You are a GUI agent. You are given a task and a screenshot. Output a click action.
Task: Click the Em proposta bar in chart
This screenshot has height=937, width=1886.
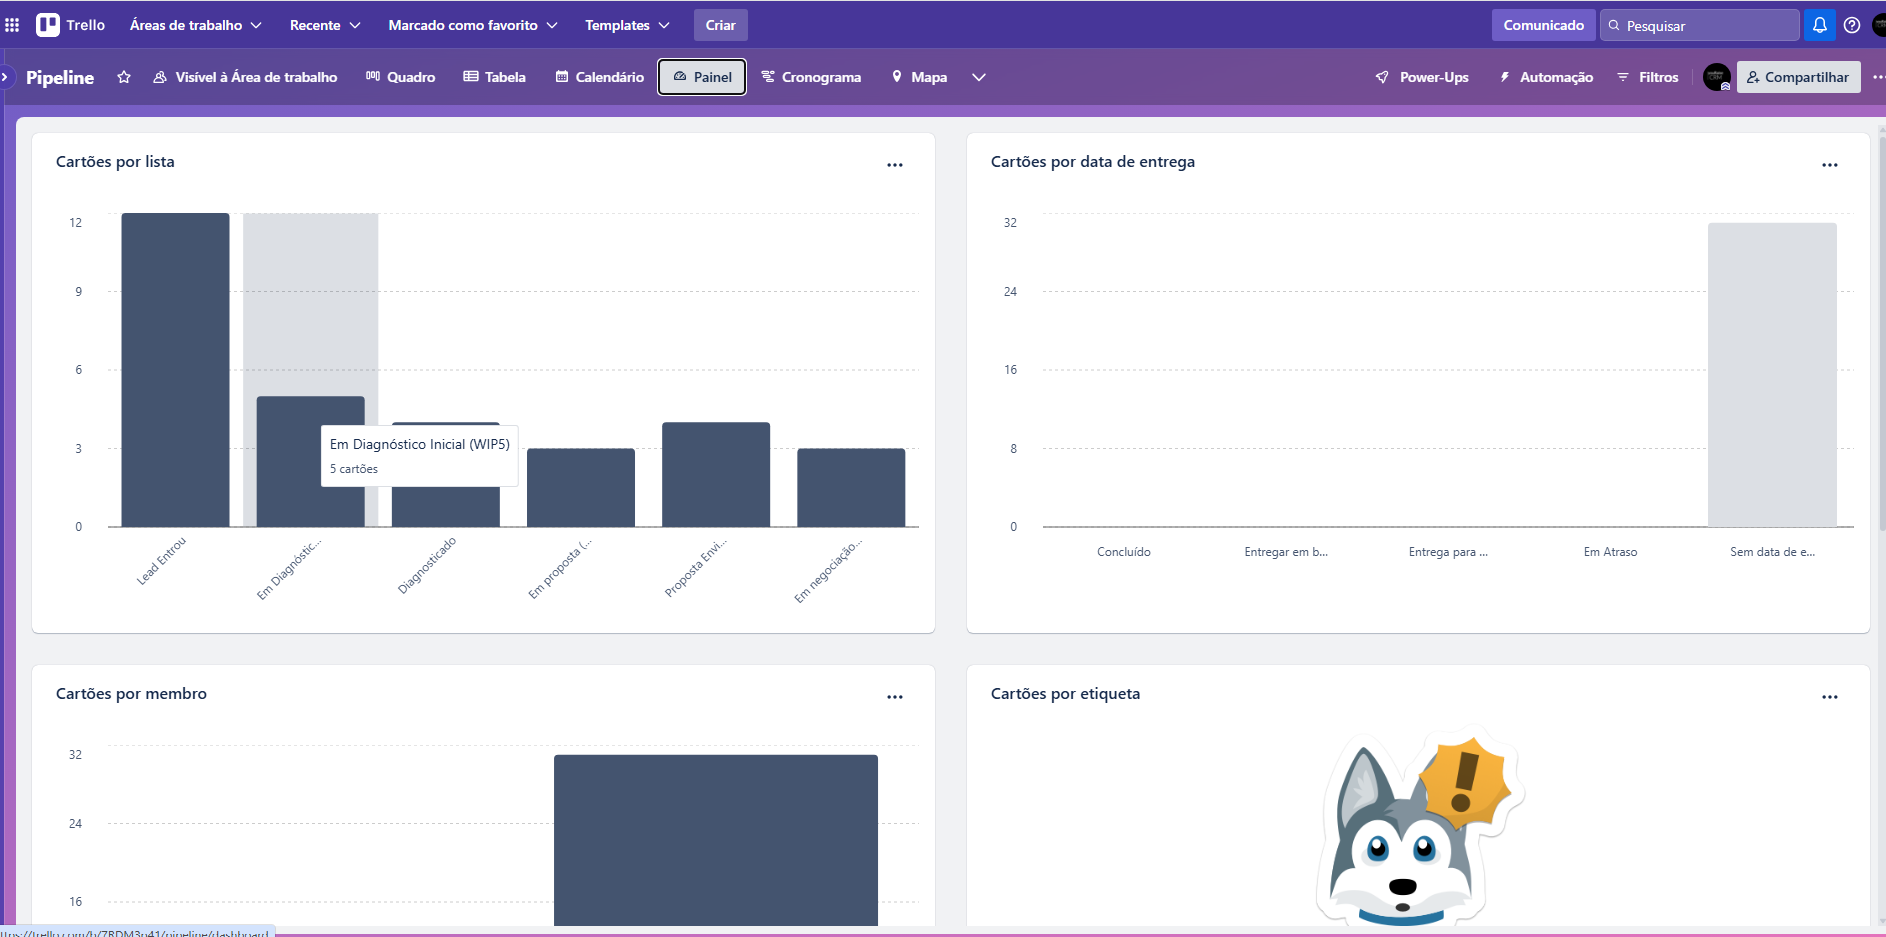pyautogui.click(x=581, y=487)
